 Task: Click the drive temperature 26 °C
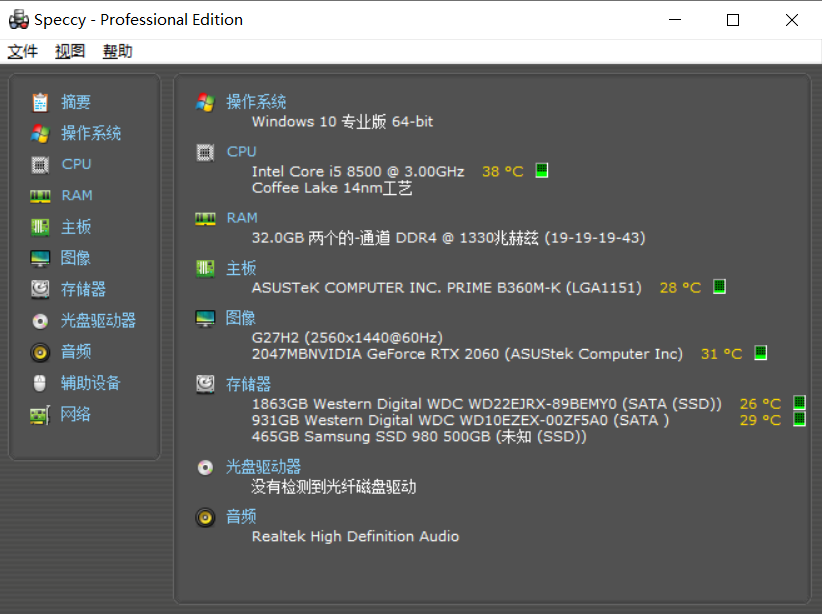pos(761,404)
